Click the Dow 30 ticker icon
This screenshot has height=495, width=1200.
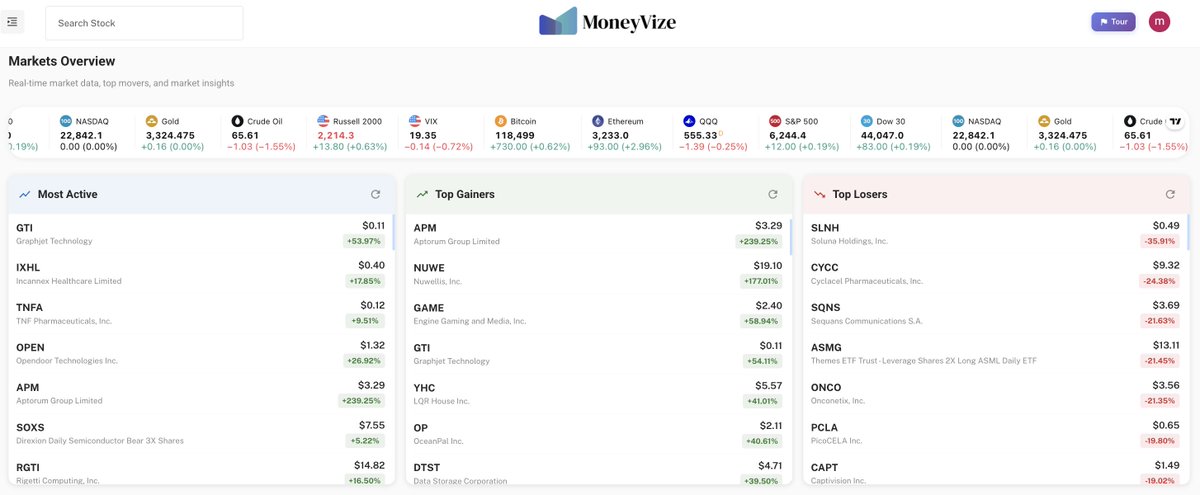[x=867, y=121]
